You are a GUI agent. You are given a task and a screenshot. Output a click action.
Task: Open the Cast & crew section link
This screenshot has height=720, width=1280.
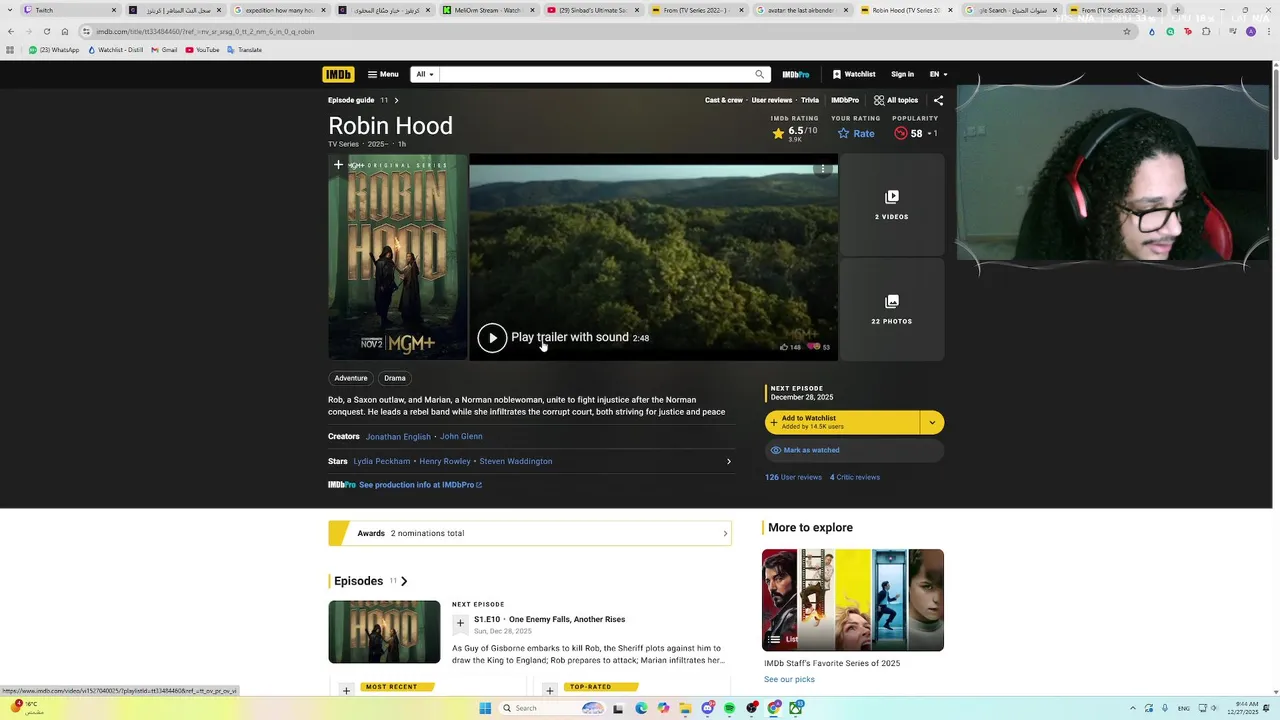click(x=724, y=100)
